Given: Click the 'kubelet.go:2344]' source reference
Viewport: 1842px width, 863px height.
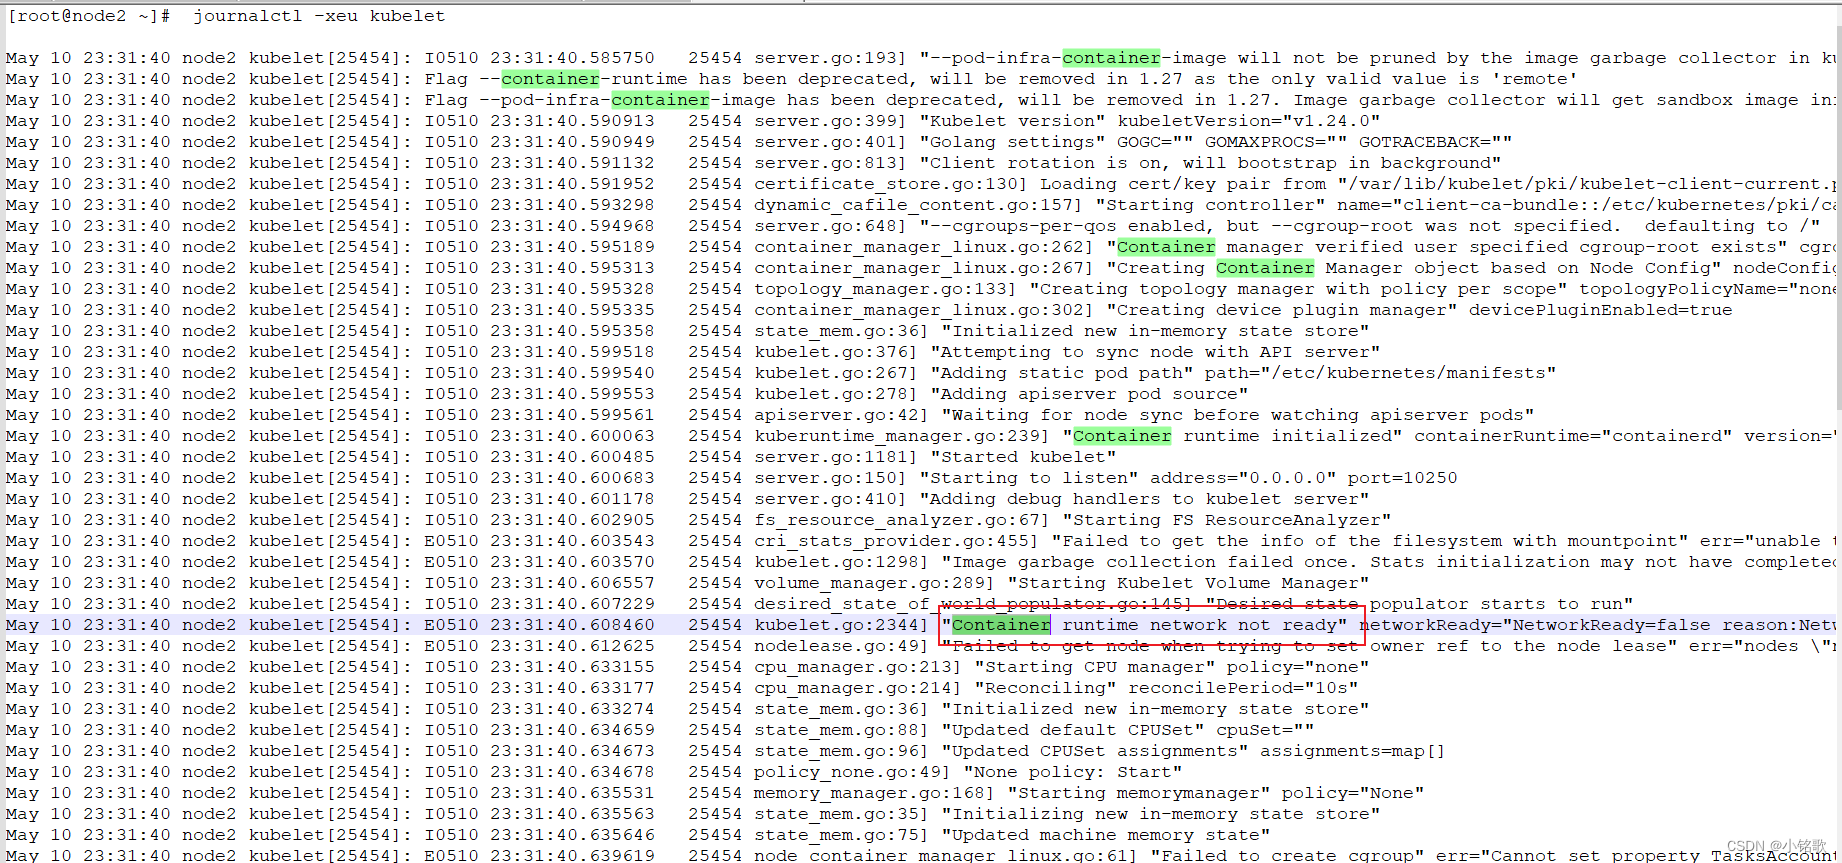Looking at the screenshot, I should [x=841, y=625].
